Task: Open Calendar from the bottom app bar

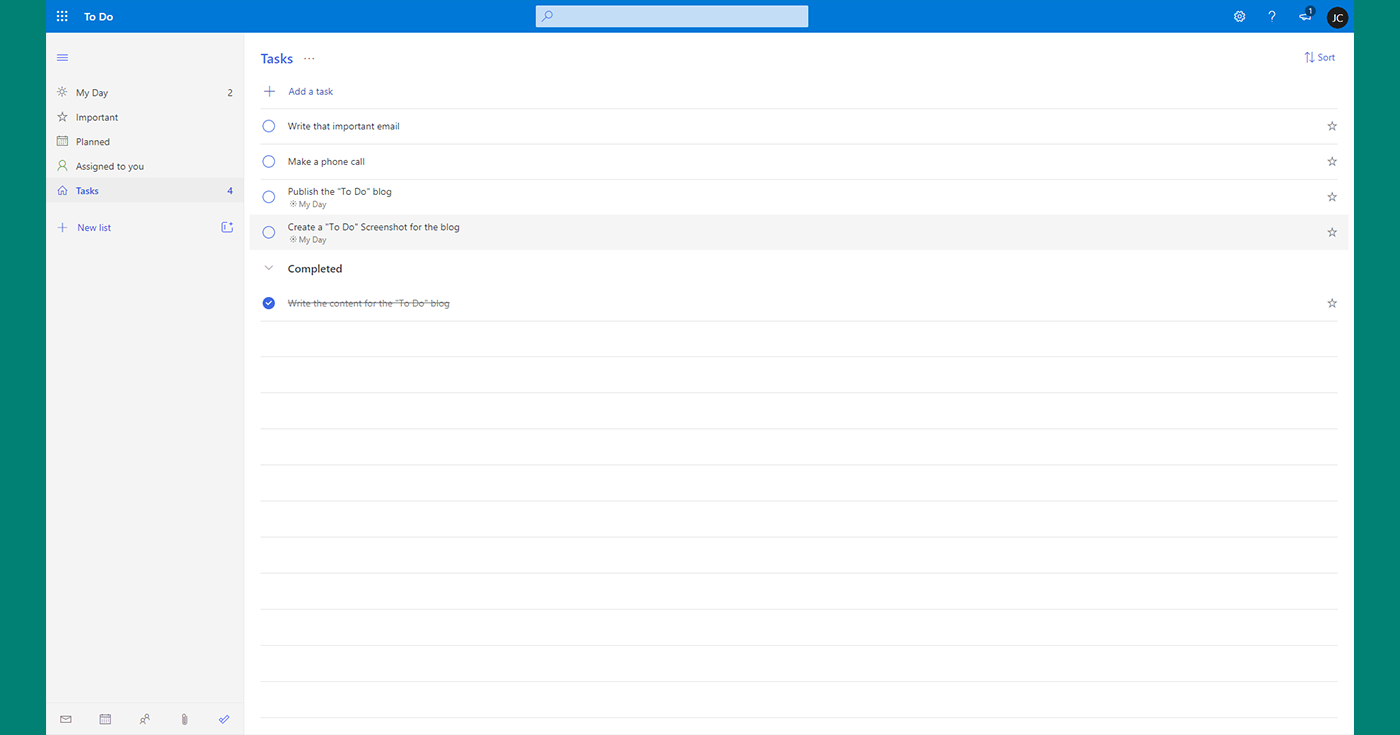Action: [x=105, y=719]
